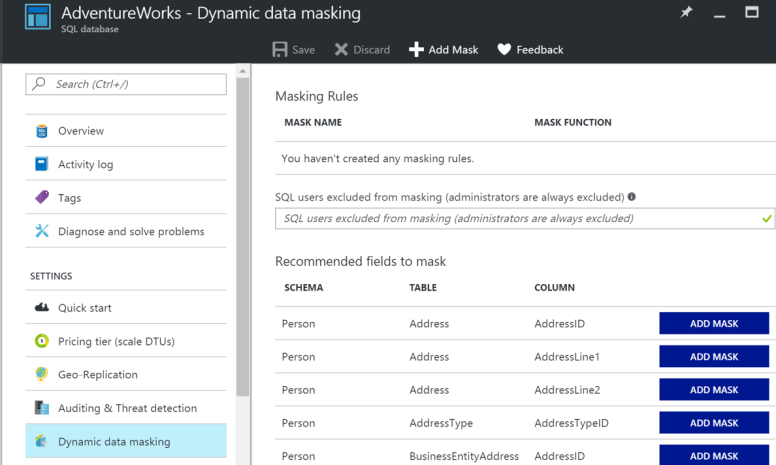Click the MASK FUNCTION column header
This screenshot has width=776, height=465.
pyautogui.click(x=573, y=122)
